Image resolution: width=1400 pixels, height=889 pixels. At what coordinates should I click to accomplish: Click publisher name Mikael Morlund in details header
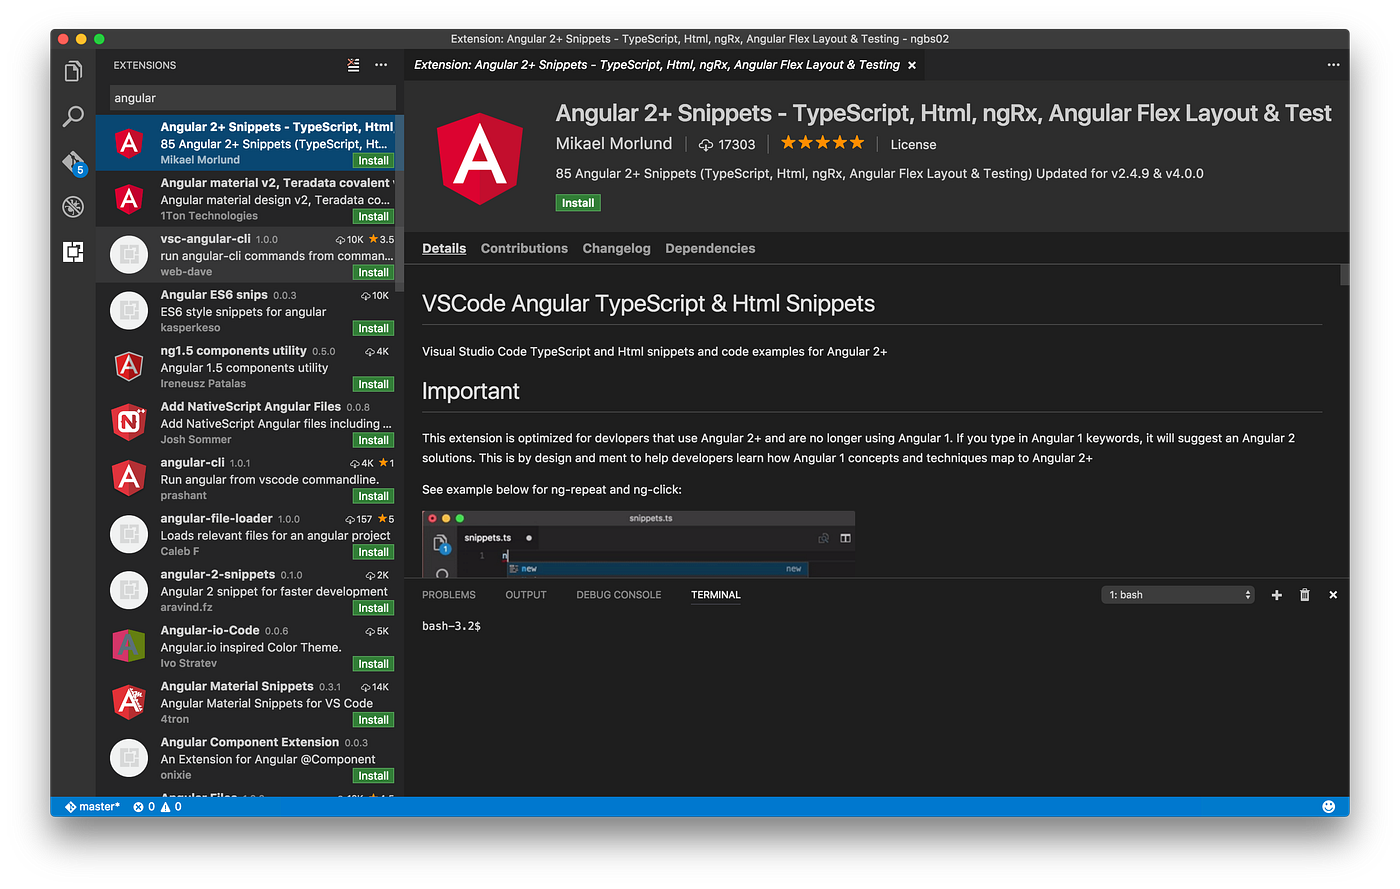tap(614, 144)
